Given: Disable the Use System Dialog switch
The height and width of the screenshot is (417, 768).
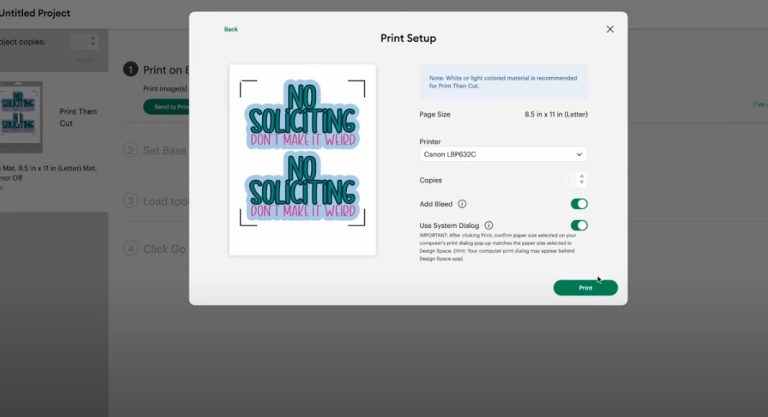Looking at the screenshot, I should pos(579,226).
